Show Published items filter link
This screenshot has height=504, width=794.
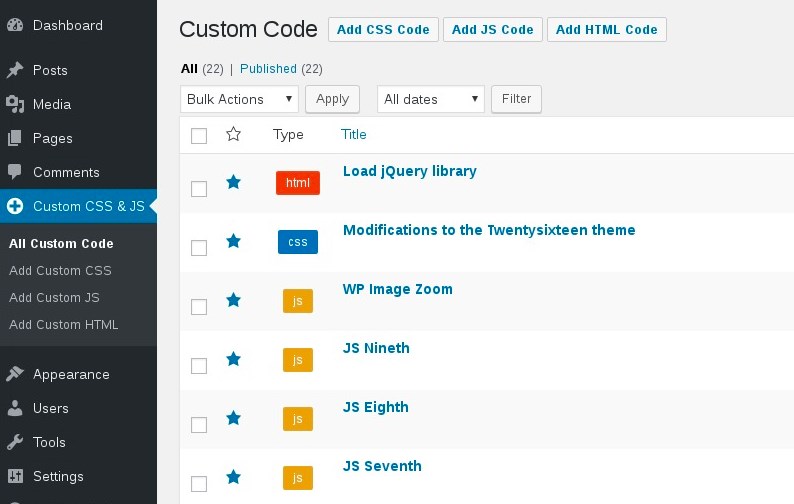tap(268, 68)
